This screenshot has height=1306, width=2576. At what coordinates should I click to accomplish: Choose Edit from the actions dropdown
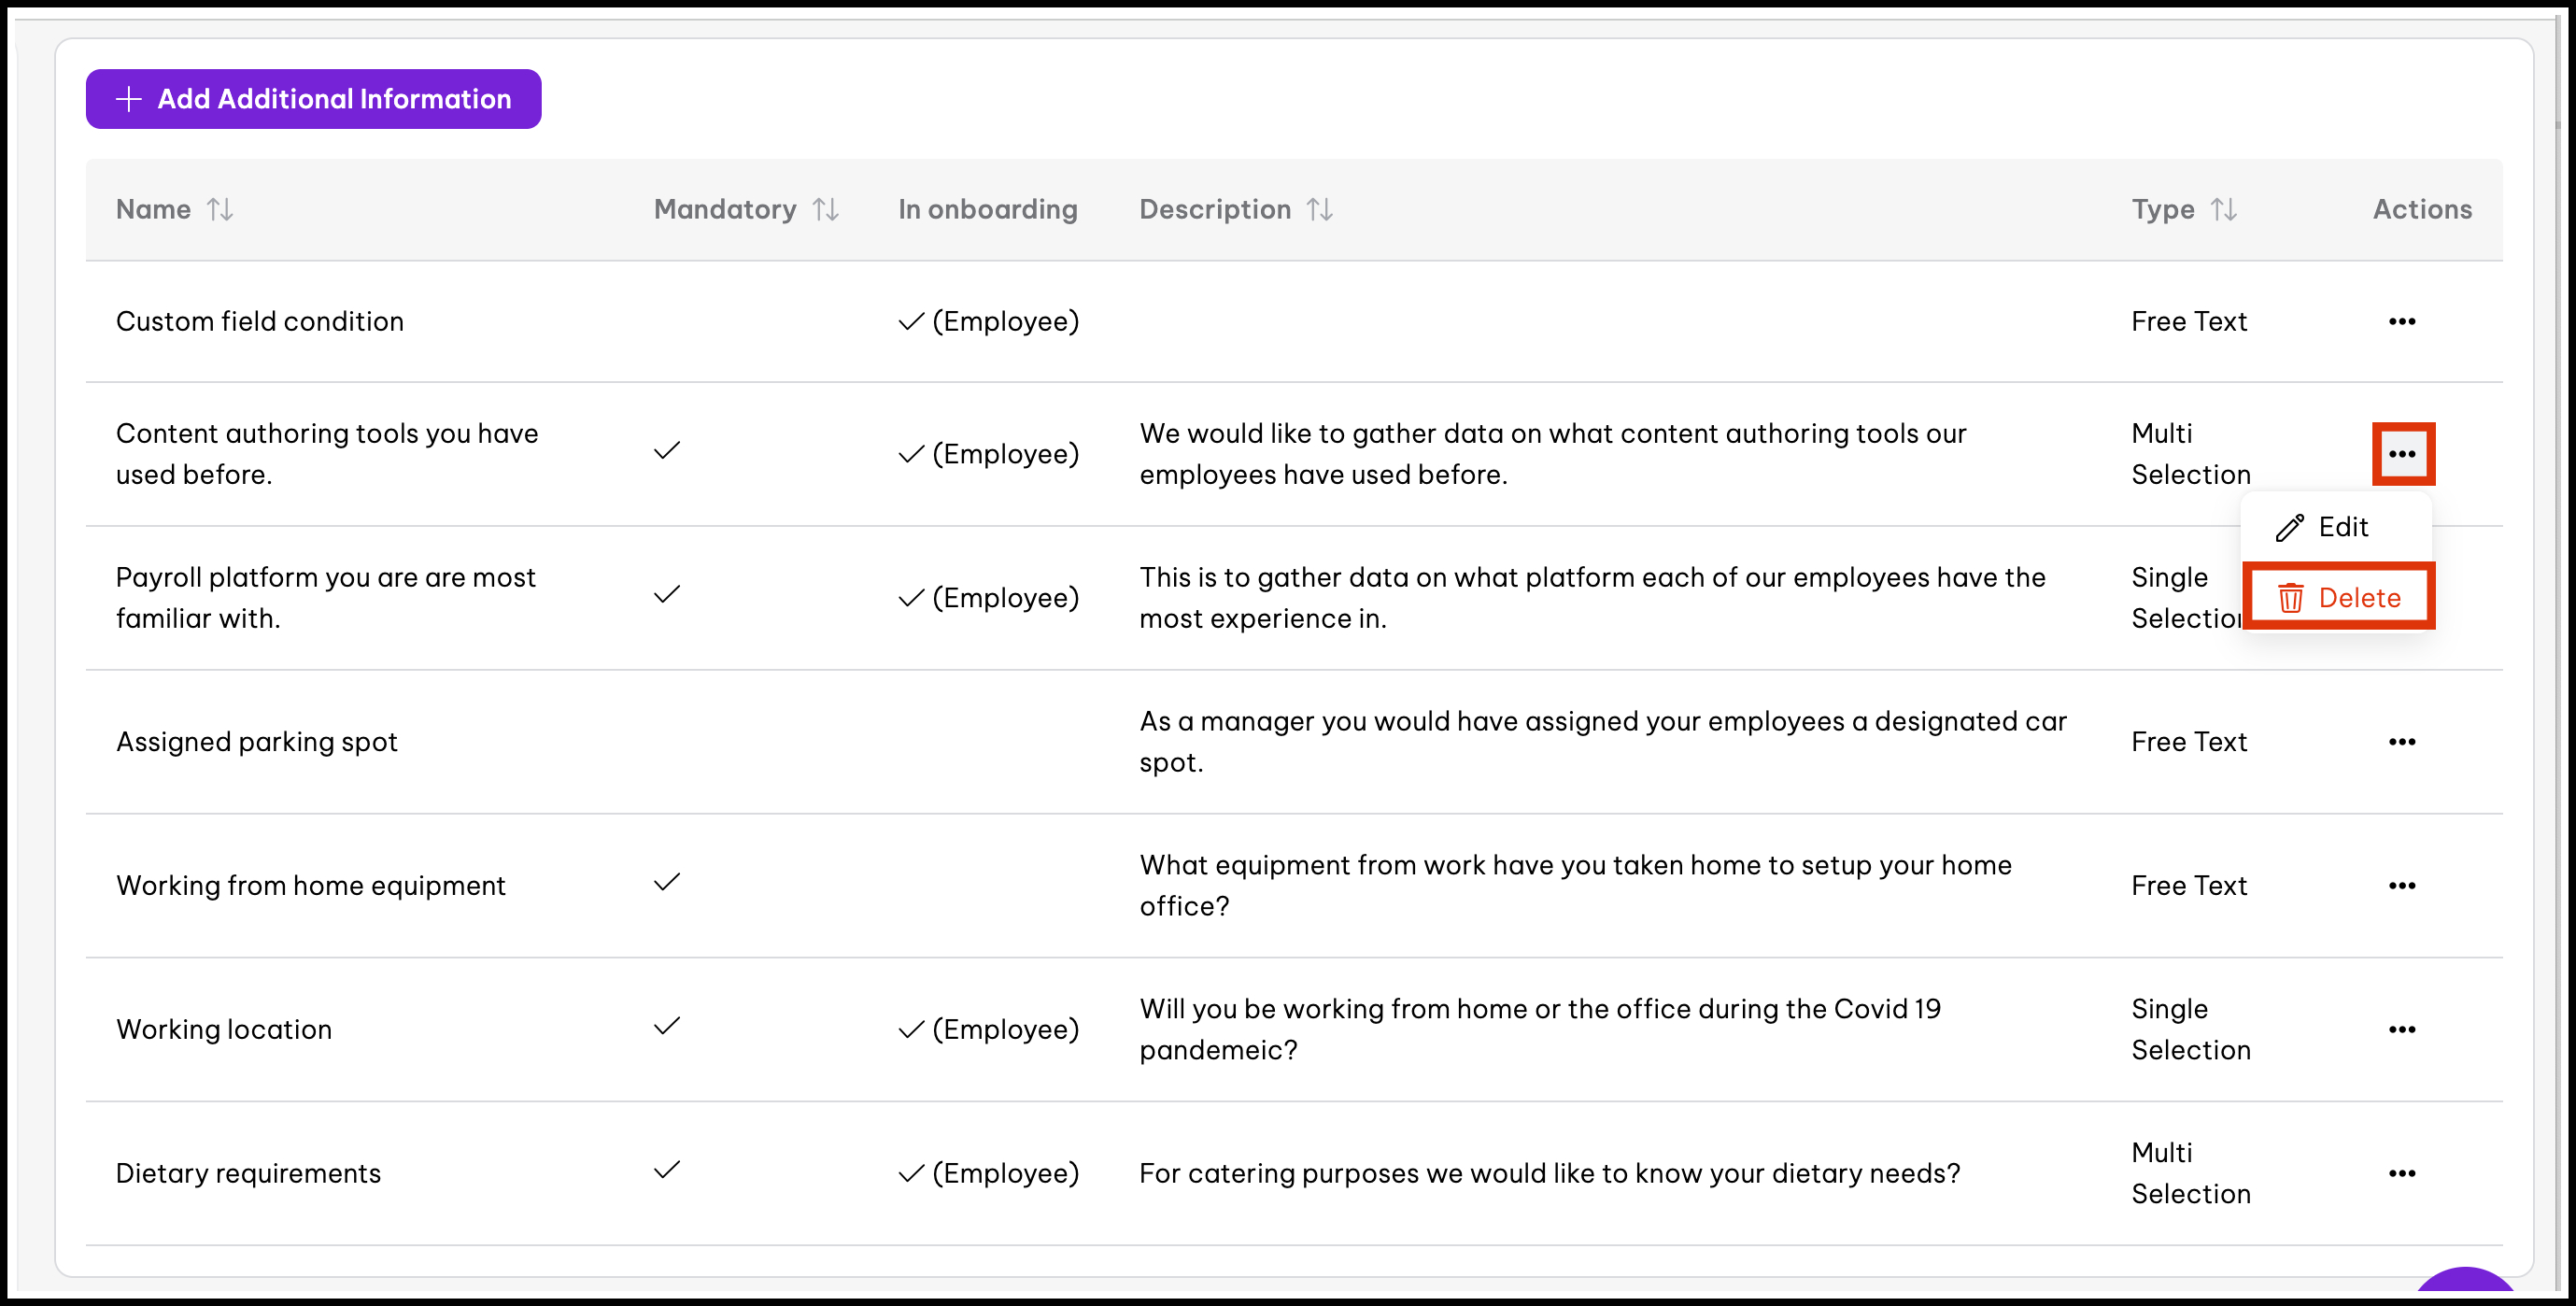[2337, 527]
